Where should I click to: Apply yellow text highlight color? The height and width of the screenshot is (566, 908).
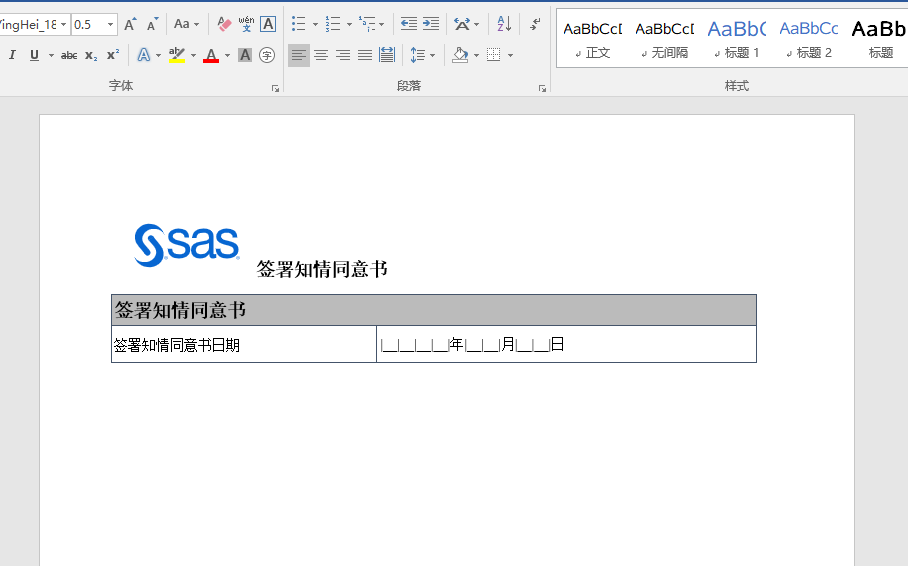[x=177, y=55]
